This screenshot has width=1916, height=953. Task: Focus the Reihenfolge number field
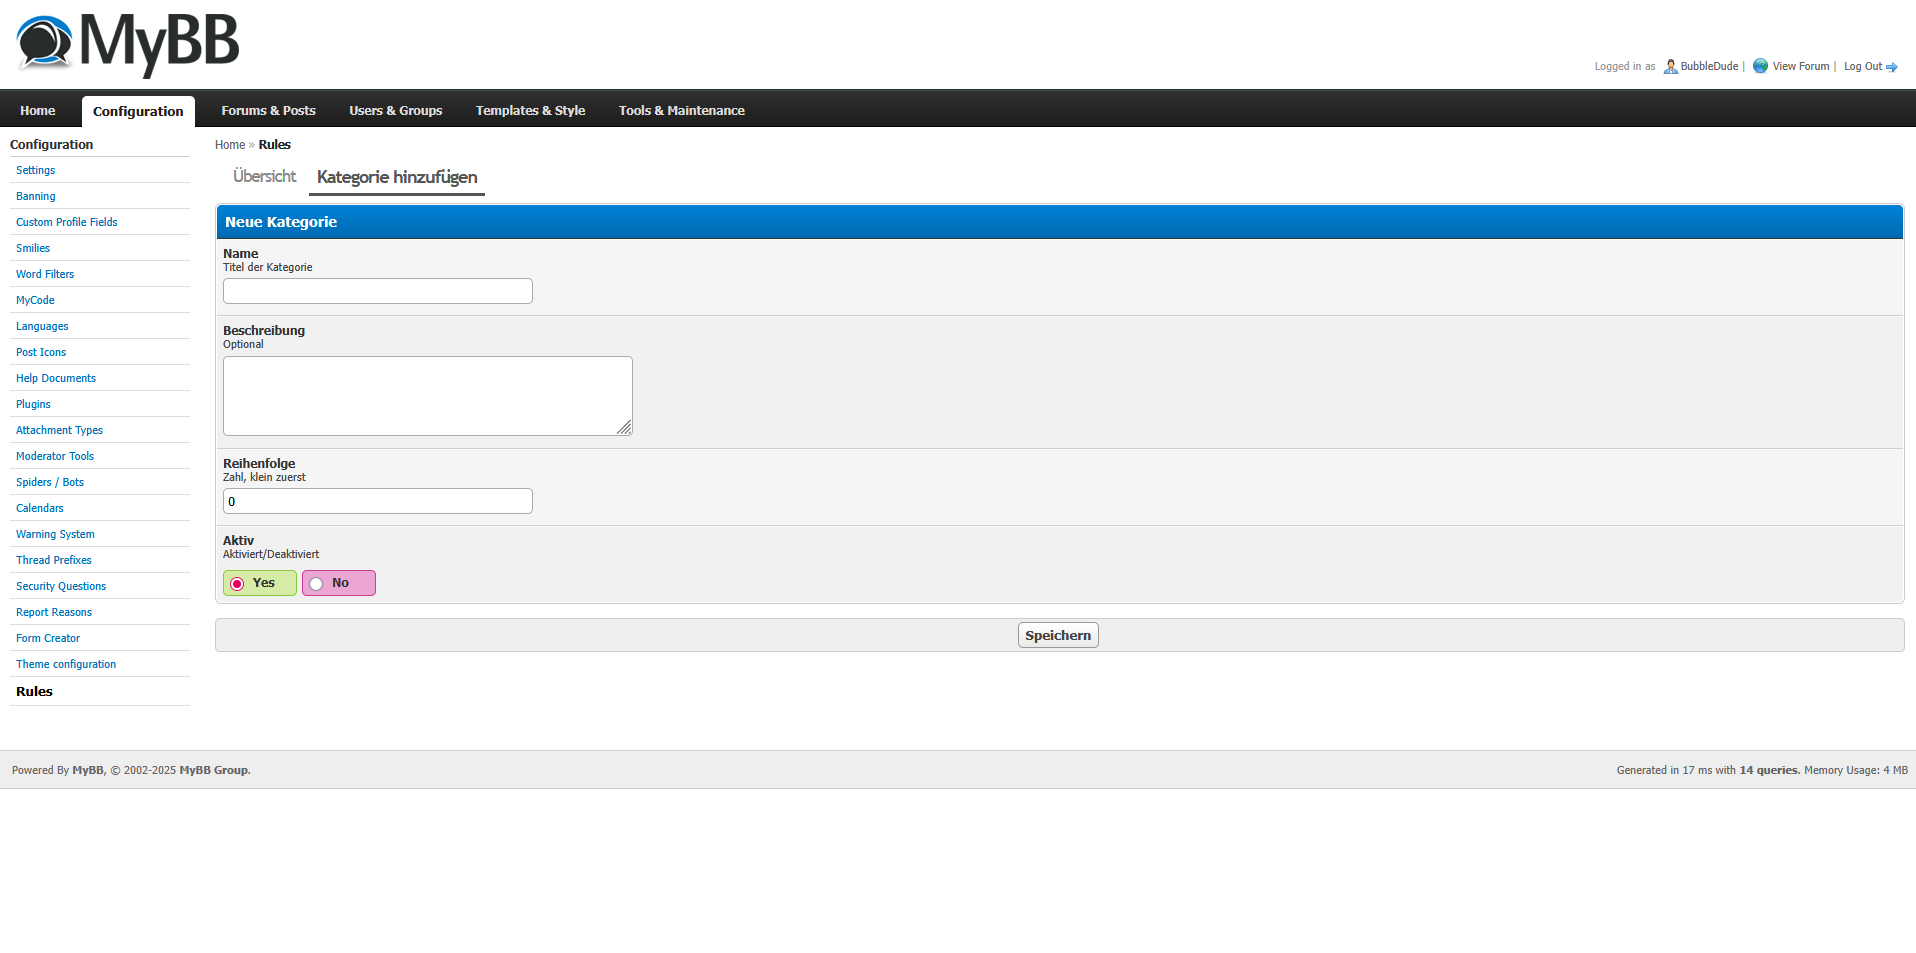pyautogui.click(x=378, y=501)
